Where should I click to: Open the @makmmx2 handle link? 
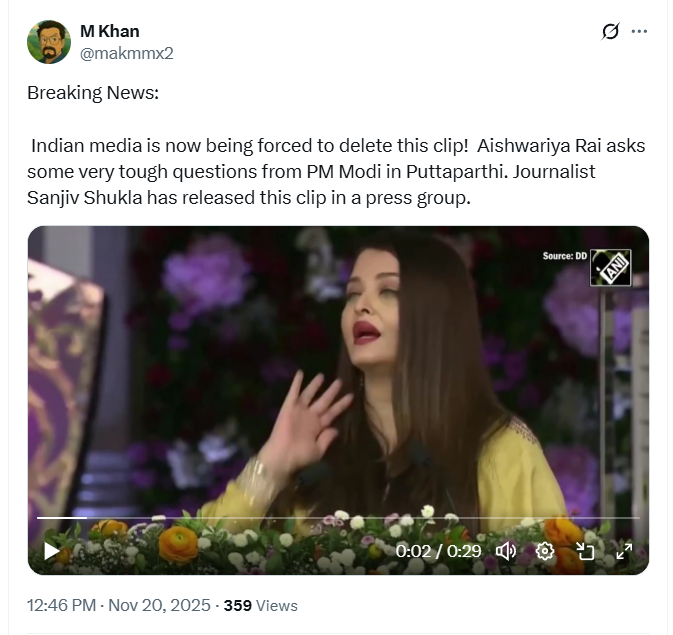[127, 53]
